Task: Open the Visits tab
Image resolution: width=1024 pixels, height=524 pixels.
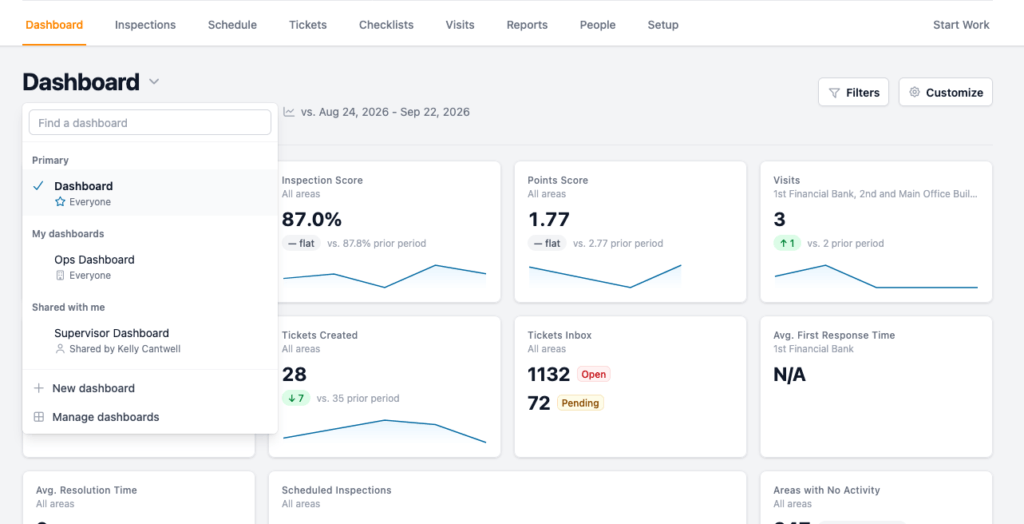Action: point(460,25)
